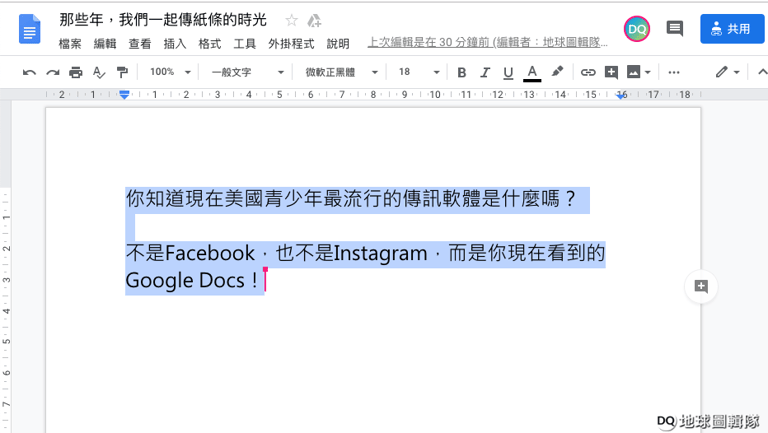The width and height of the screenshot is (768, 433).
Task: Add comment via the page-margin button
Action: pos(701,287)
